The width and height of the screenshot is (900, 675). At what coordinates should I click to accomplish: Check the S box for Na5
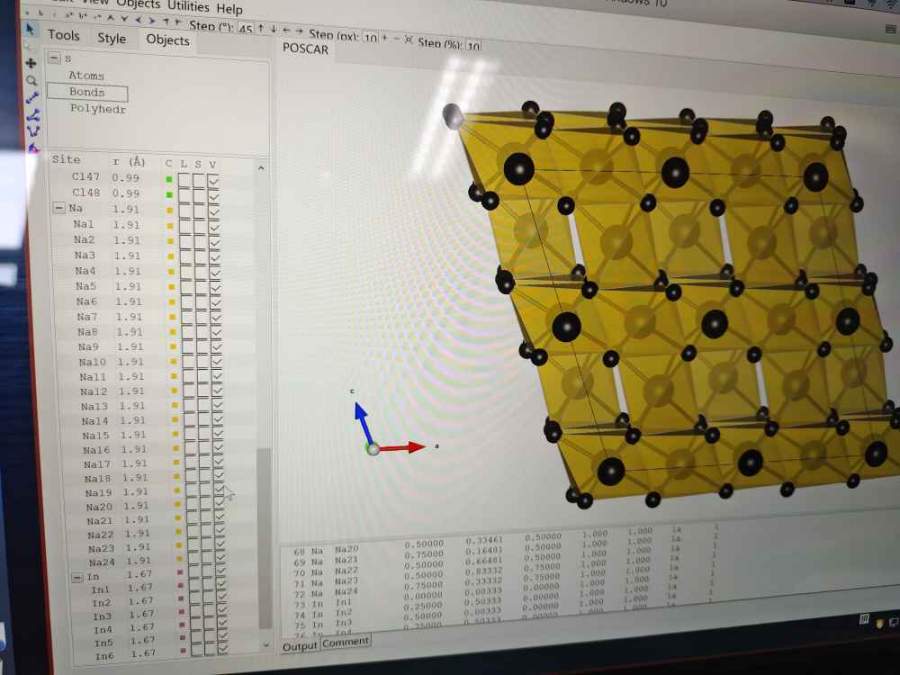[201, 286]
